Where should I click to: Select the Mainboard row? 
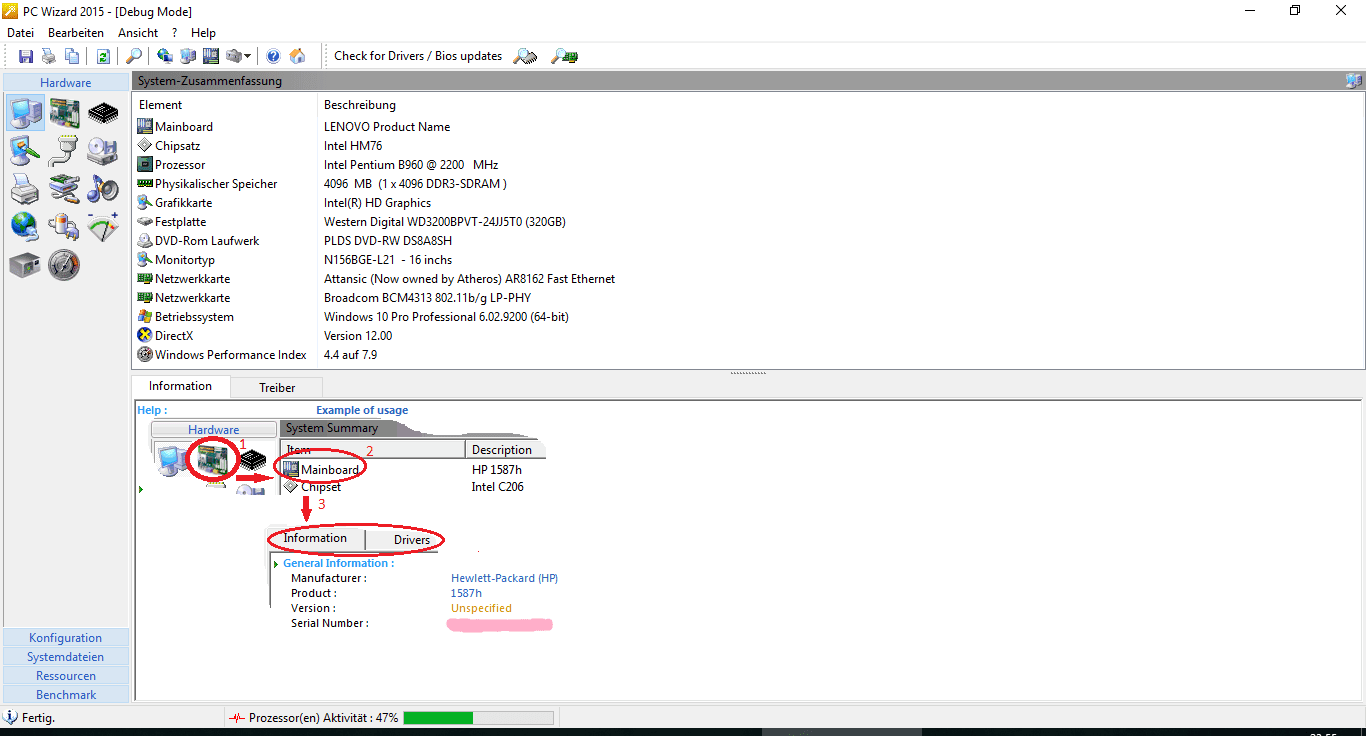coord(748,127)
